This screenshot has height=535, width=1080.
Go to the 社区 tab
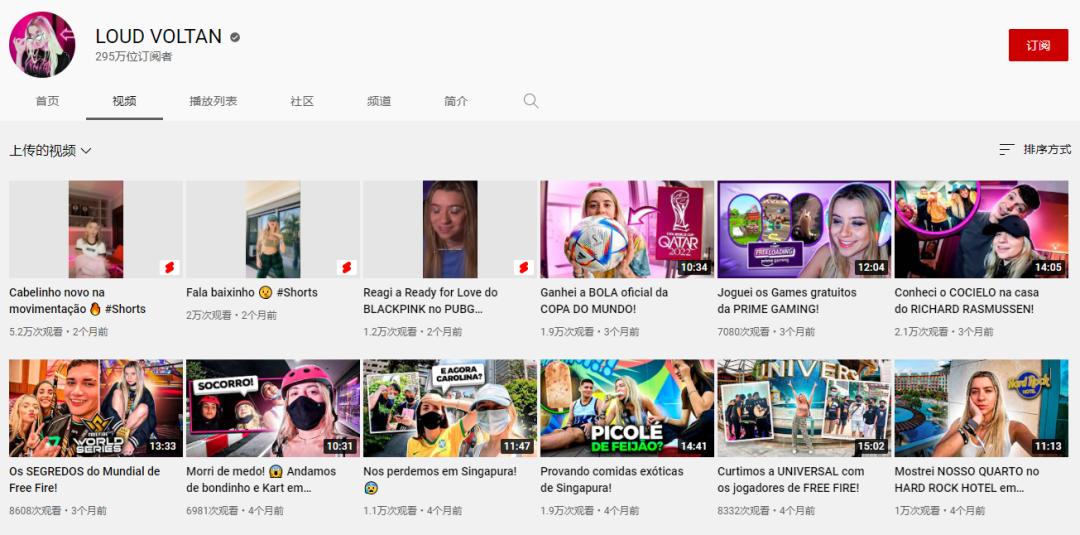(x=302, y=101)
